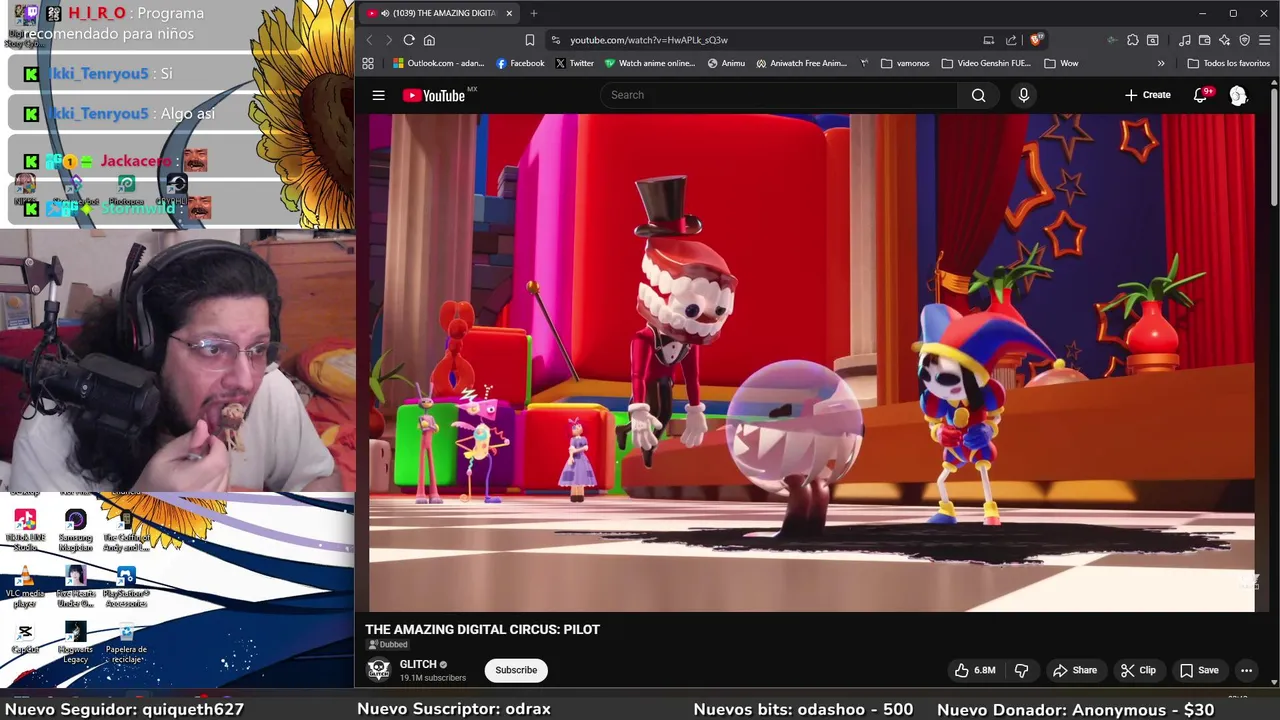
Task: Start voice search with microphone icon
Action: click(x=1023, y=95)
